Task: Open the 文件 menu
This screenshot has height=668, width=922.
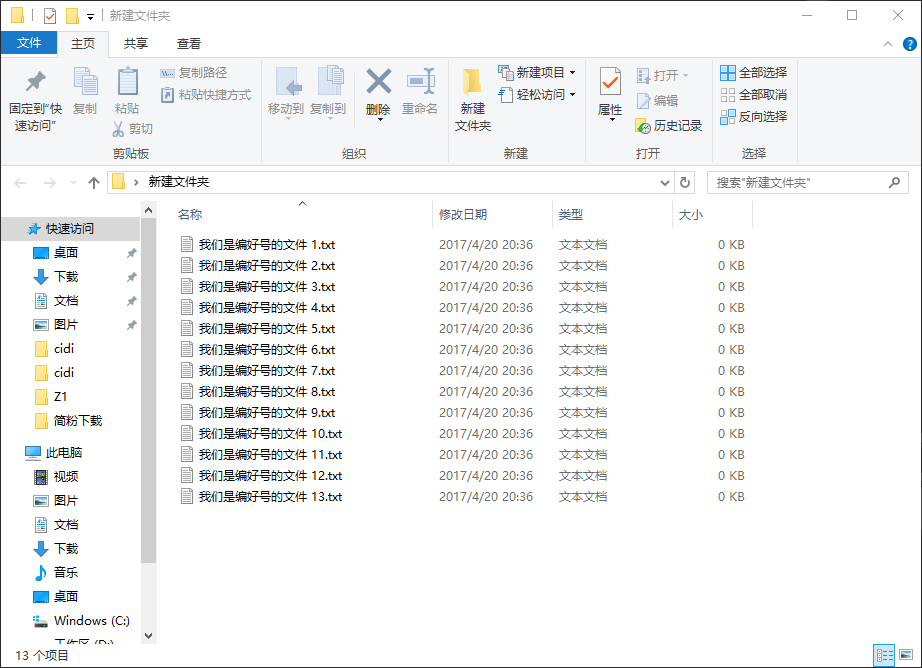Action: pyautogui.click(x=30, y=43)
